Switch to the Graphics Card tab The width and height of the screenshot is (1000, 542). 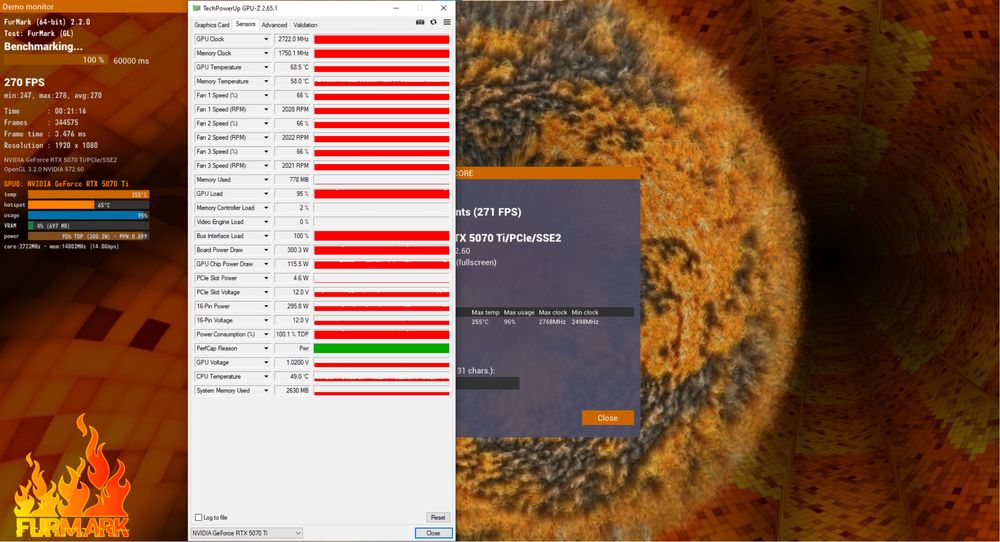pyautogui.click(x=212, y=25)
